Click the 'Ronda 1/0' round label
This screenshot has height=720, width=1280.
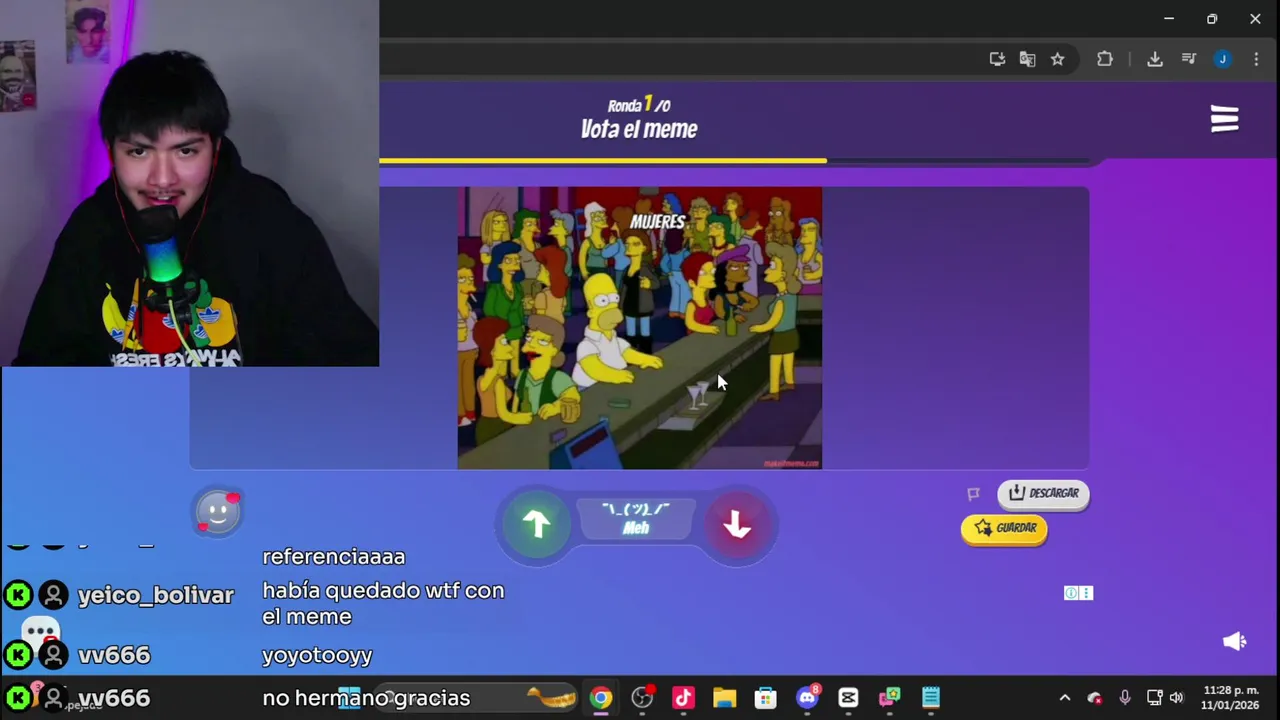(x=639, y=105)
